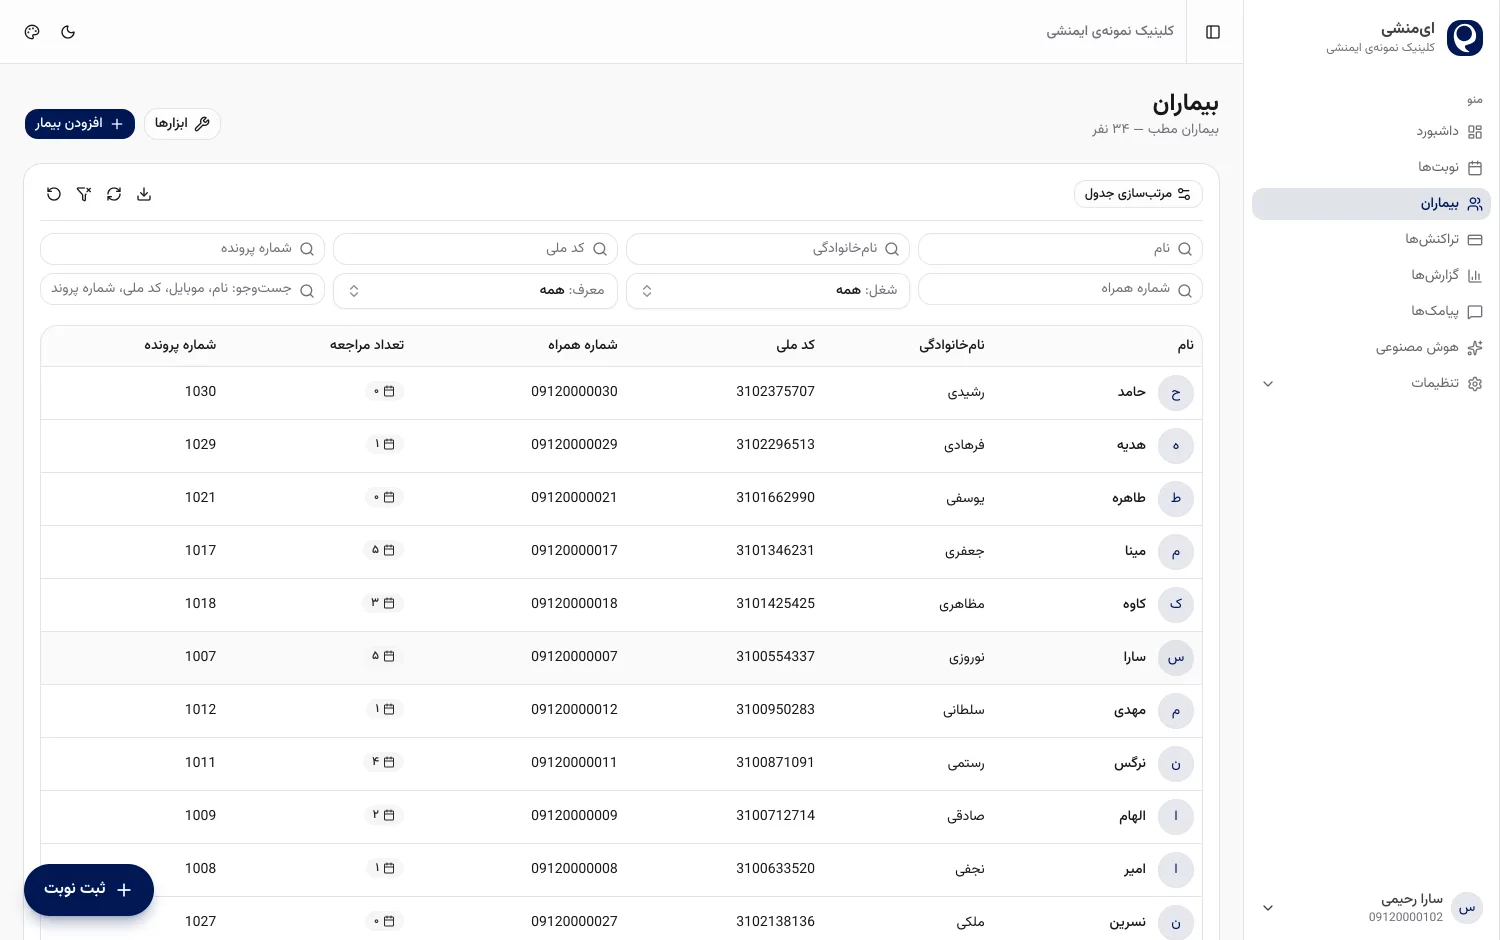Focus the شماره پرونده search field
The width and height of the screenshot is (1500, 940).
(182, 249)
